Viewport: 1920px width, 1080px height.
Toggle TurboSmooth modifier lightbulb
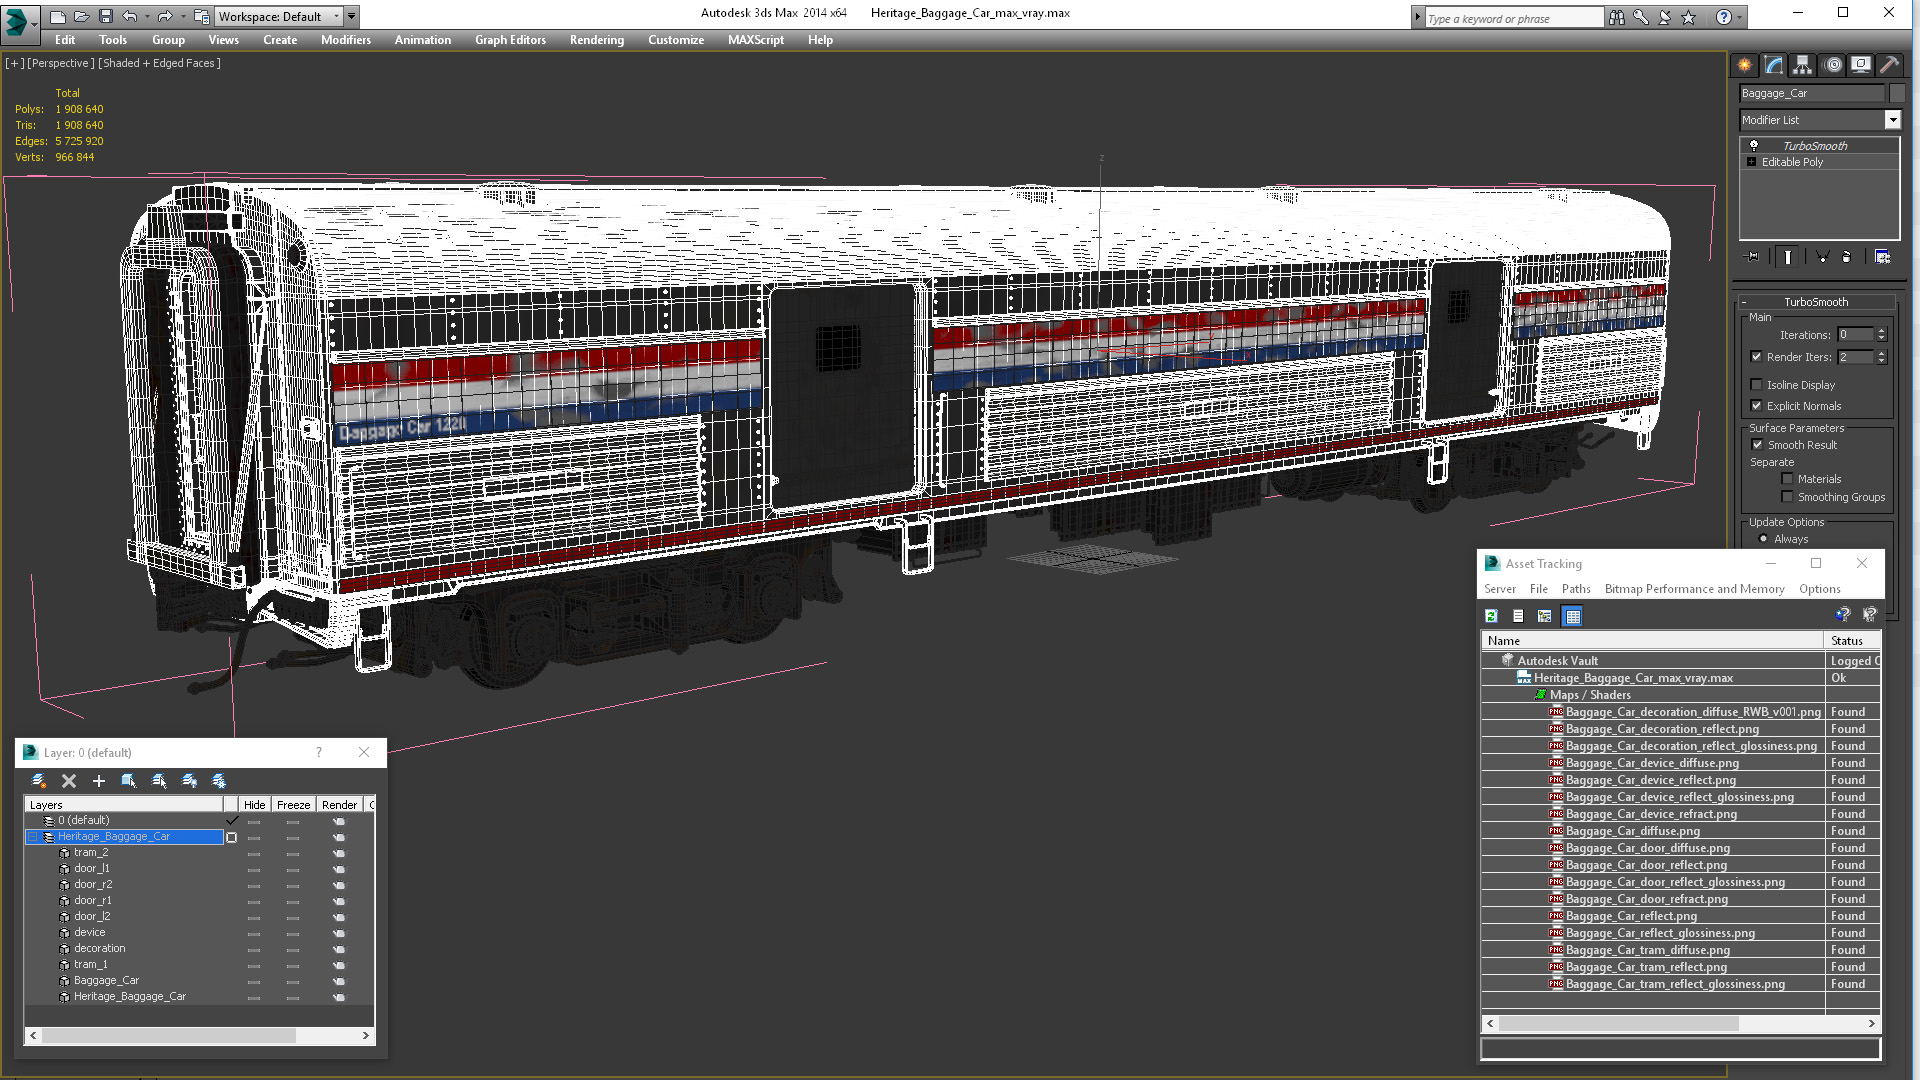point(1753,145)
